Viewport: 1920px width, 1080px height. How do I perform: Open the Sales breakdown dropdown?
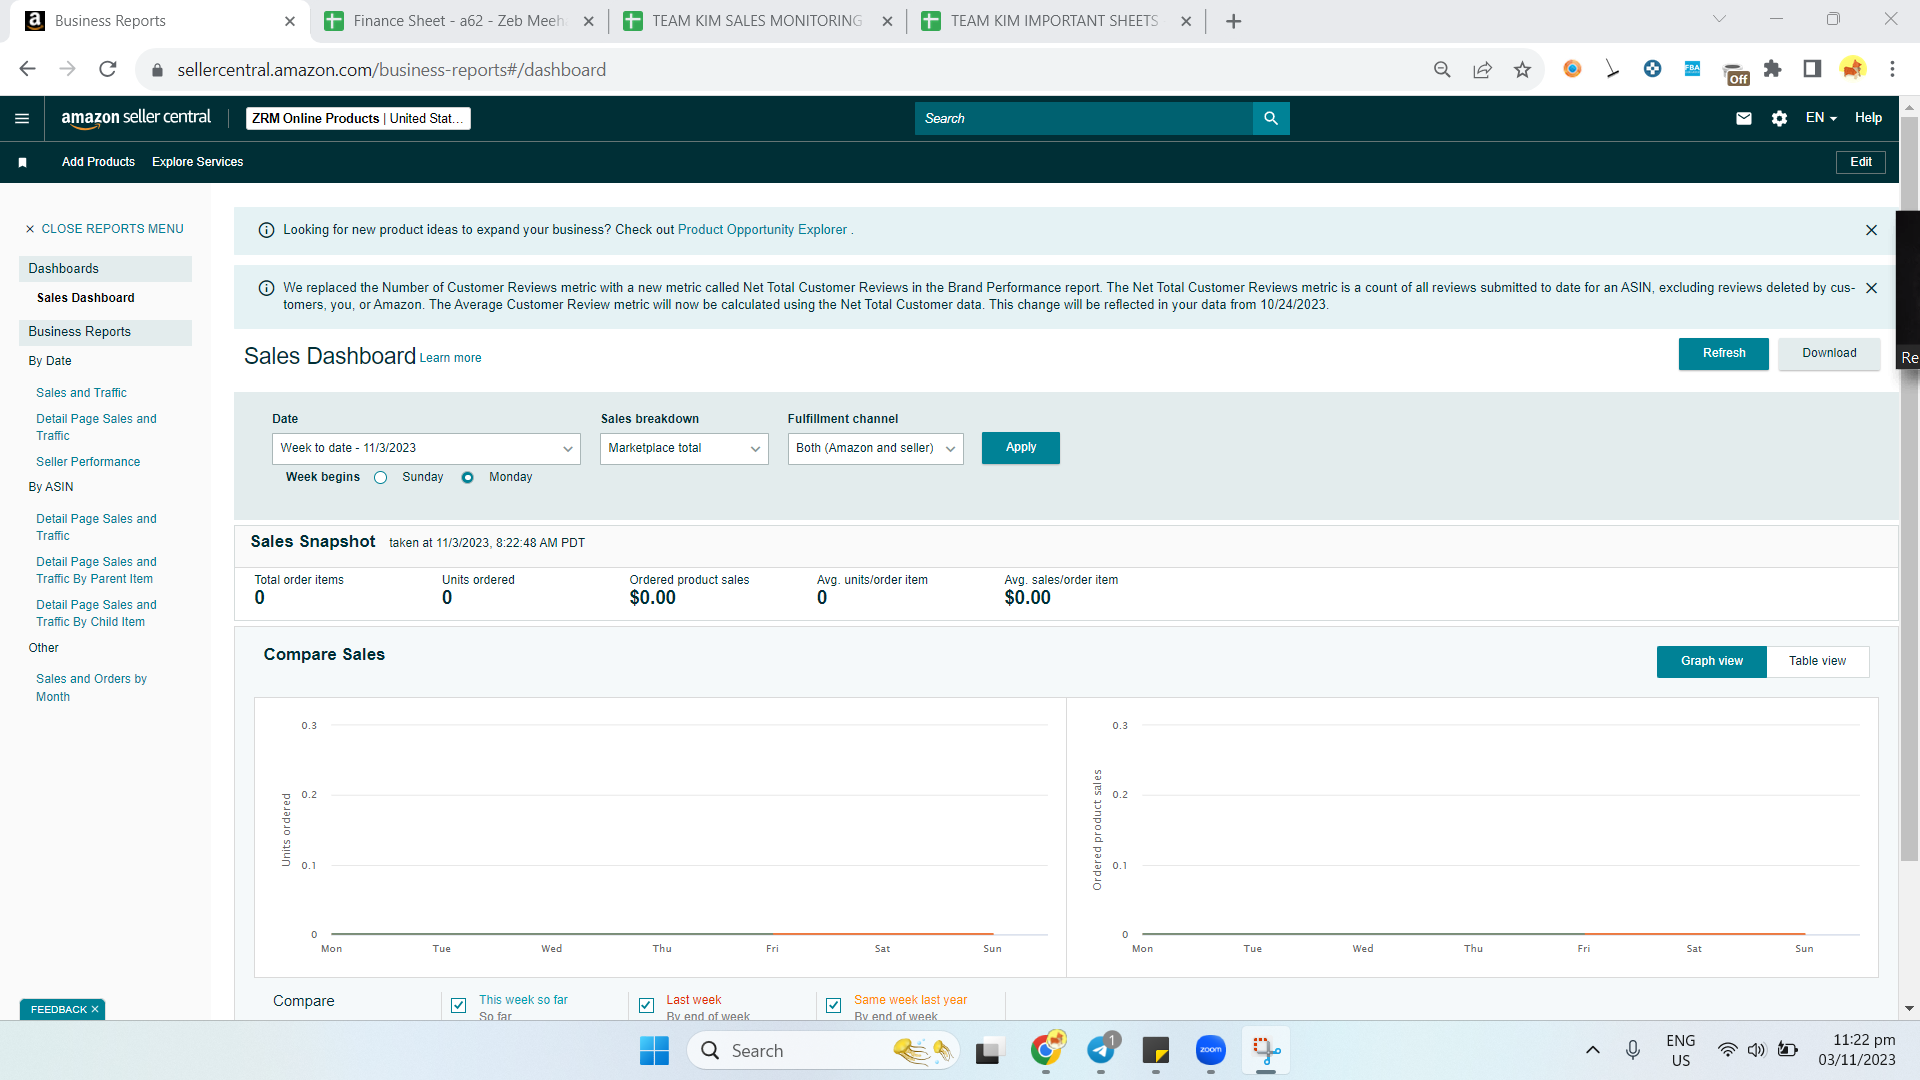pyautogui.click(x=684, y=448)
